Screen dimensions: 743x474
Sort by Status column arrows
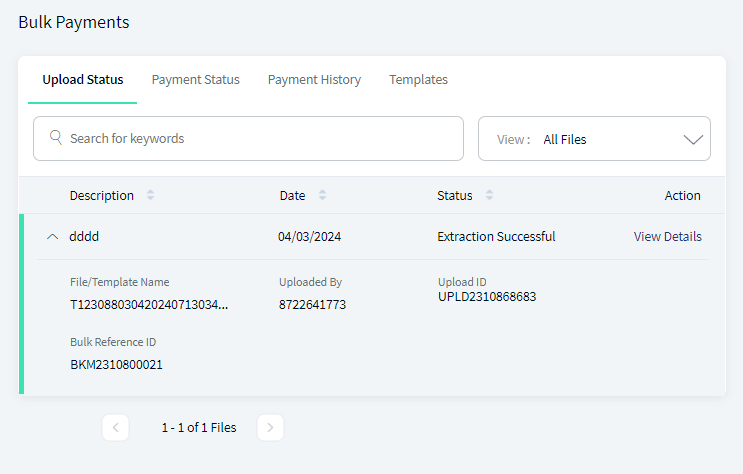tap(489, 195)
